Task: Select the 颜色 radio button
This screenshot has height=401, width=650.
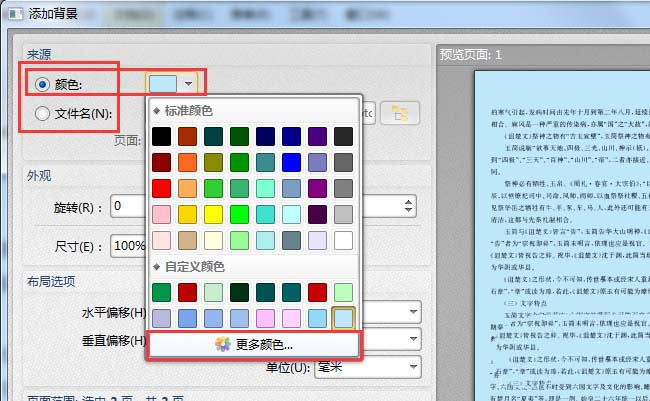Action: [x=43, y=84]
